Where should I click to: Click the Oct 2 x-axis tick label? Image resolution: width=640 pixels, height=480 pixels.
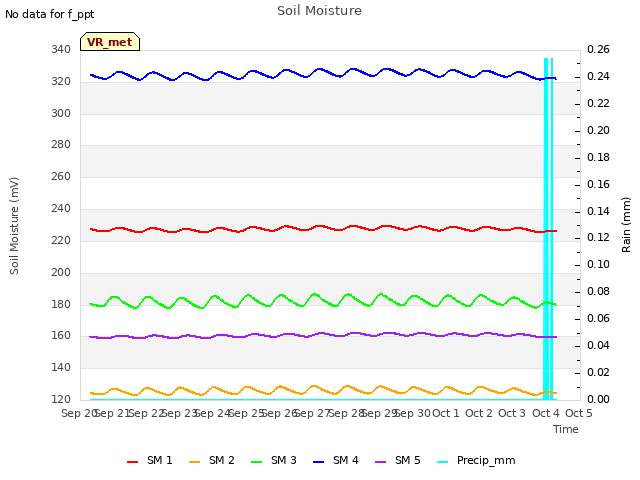(x=479, y=413)
